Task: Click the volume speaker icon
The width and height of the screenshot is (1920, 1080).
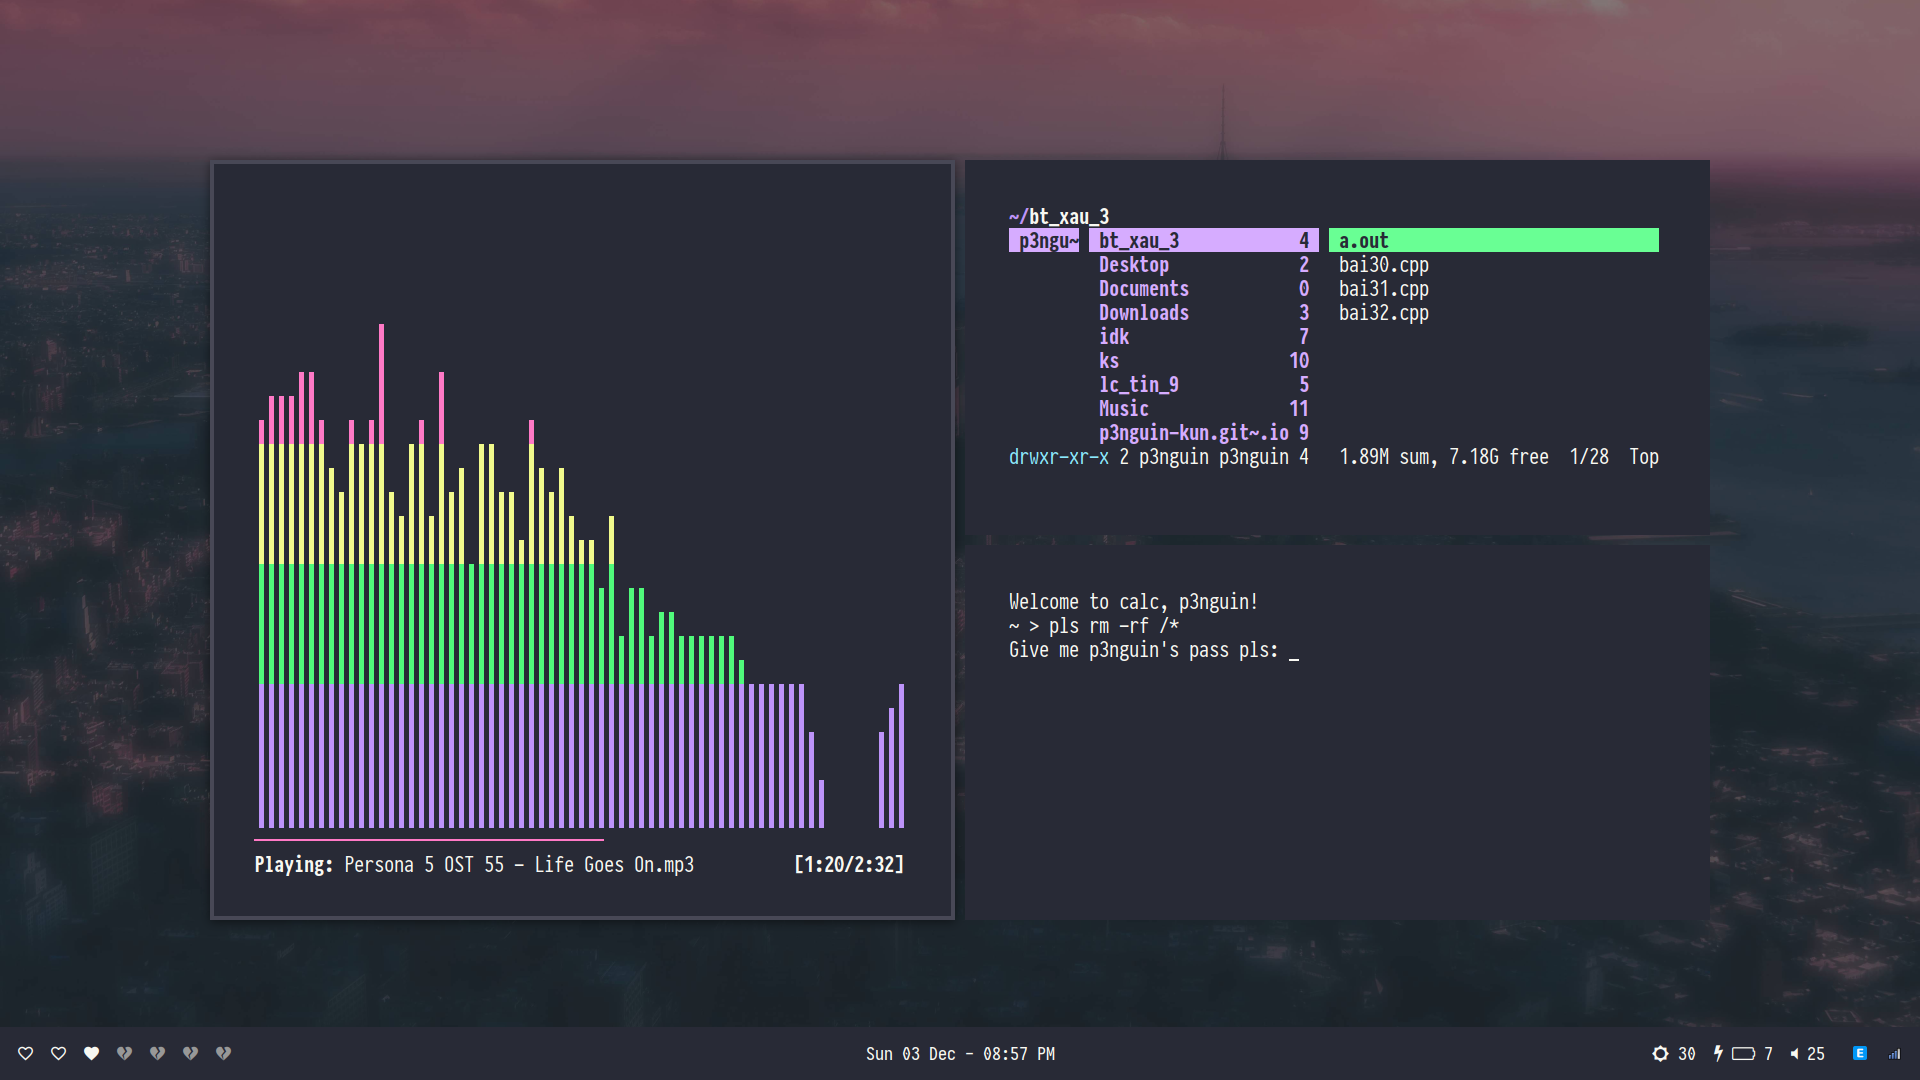Action: pyautogui.click(x=1795, y=1053)
